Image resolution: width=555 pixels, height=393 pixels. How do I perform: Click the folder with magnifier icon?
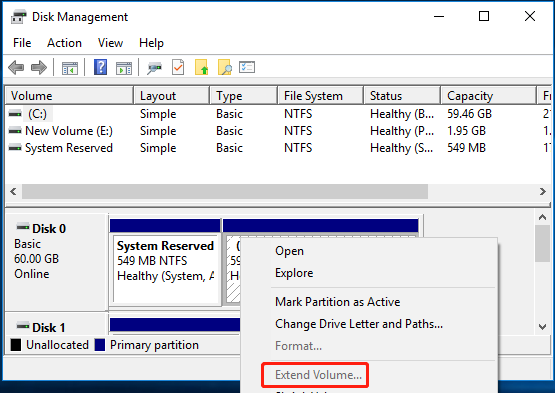pyautogui.click(x=225, y=67)
